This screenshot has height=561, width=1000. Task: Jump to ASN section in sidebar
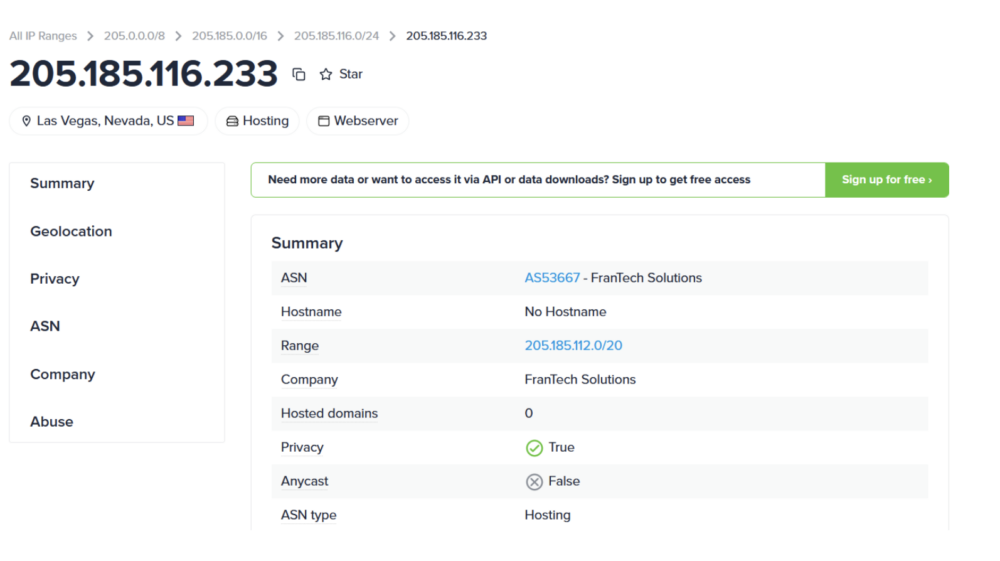pos(45,326)
